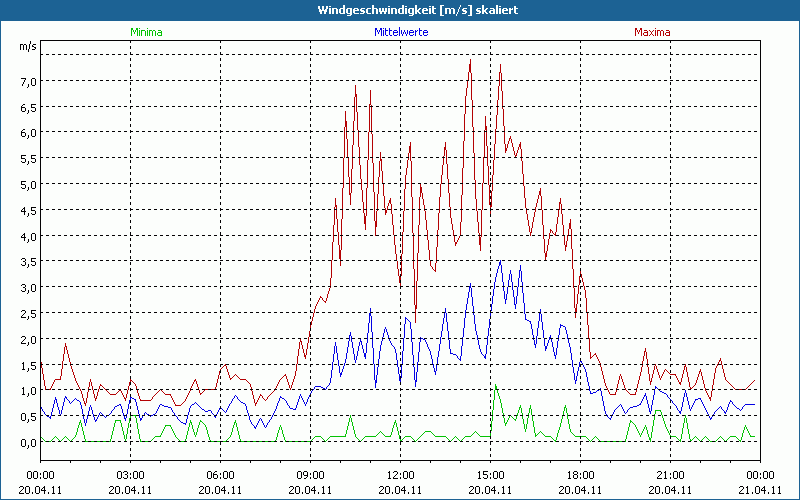
Task: Click the 3,5 y-axis value
Action: point(29,262)
